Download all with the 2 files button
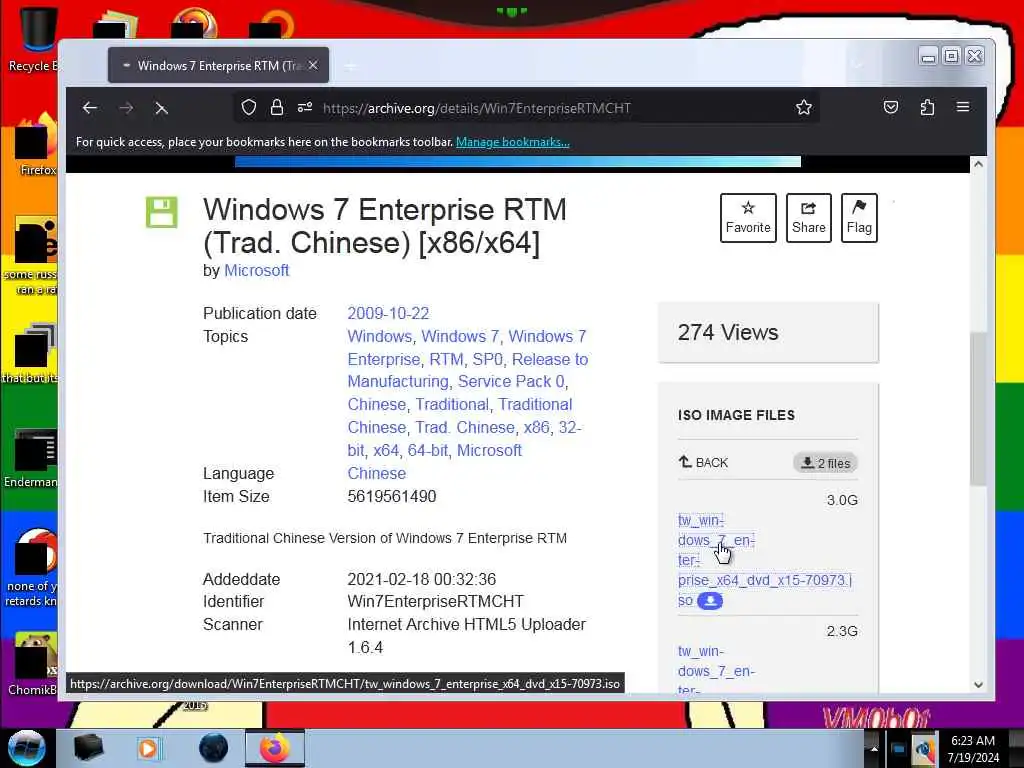This screenshot has height=768, width=1024. tap(825, 463)
